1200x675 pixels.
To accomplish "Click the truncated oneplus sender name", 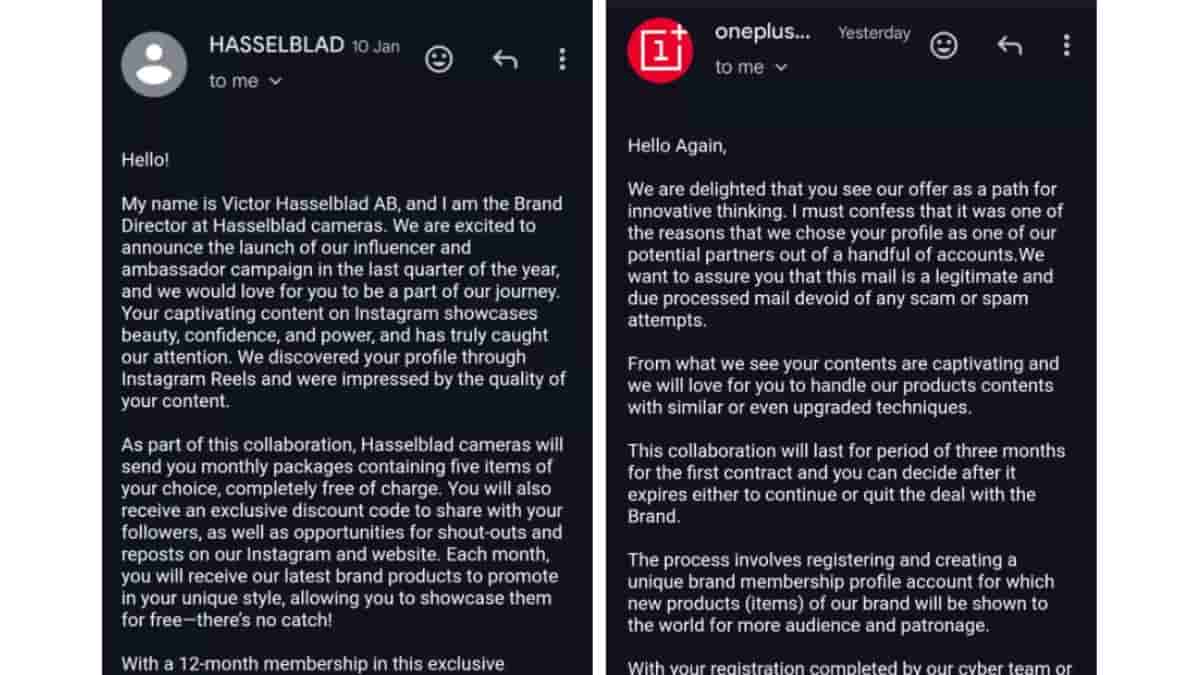I will coord(762,32).
